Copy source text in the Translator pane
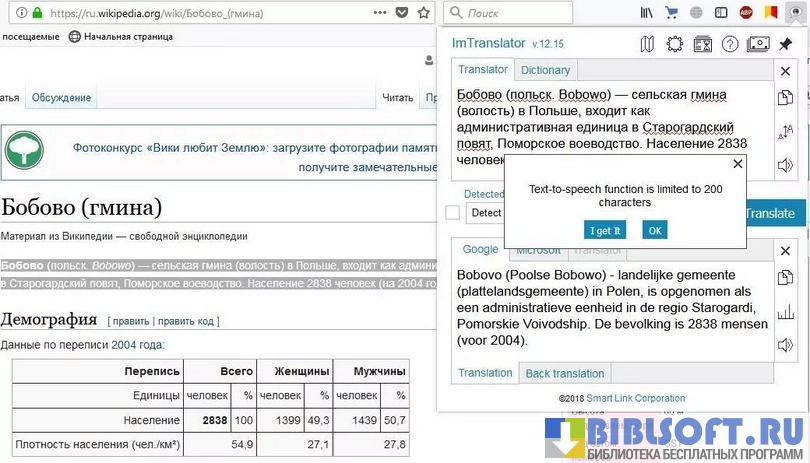The image size is (810, 463). [x=786, y=98]
